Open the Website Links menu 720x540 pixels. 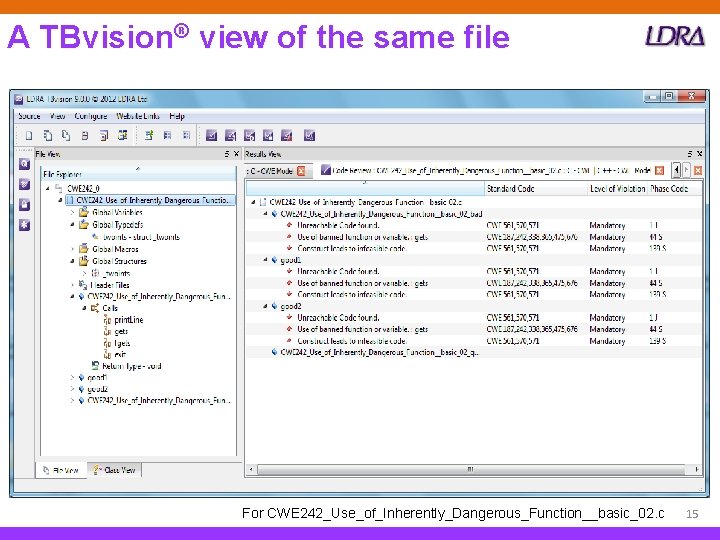[138, 116]
